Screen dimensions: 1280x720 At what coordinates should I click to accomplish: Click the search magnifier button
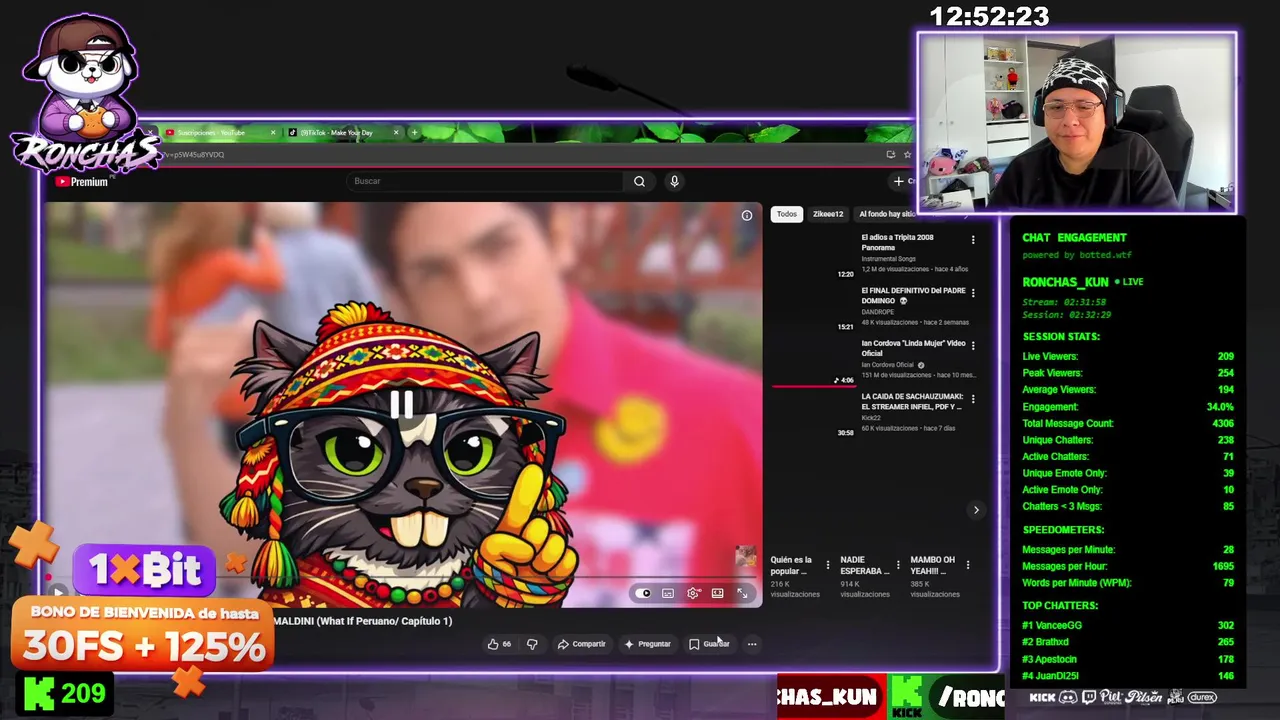[x=639, y=181]
